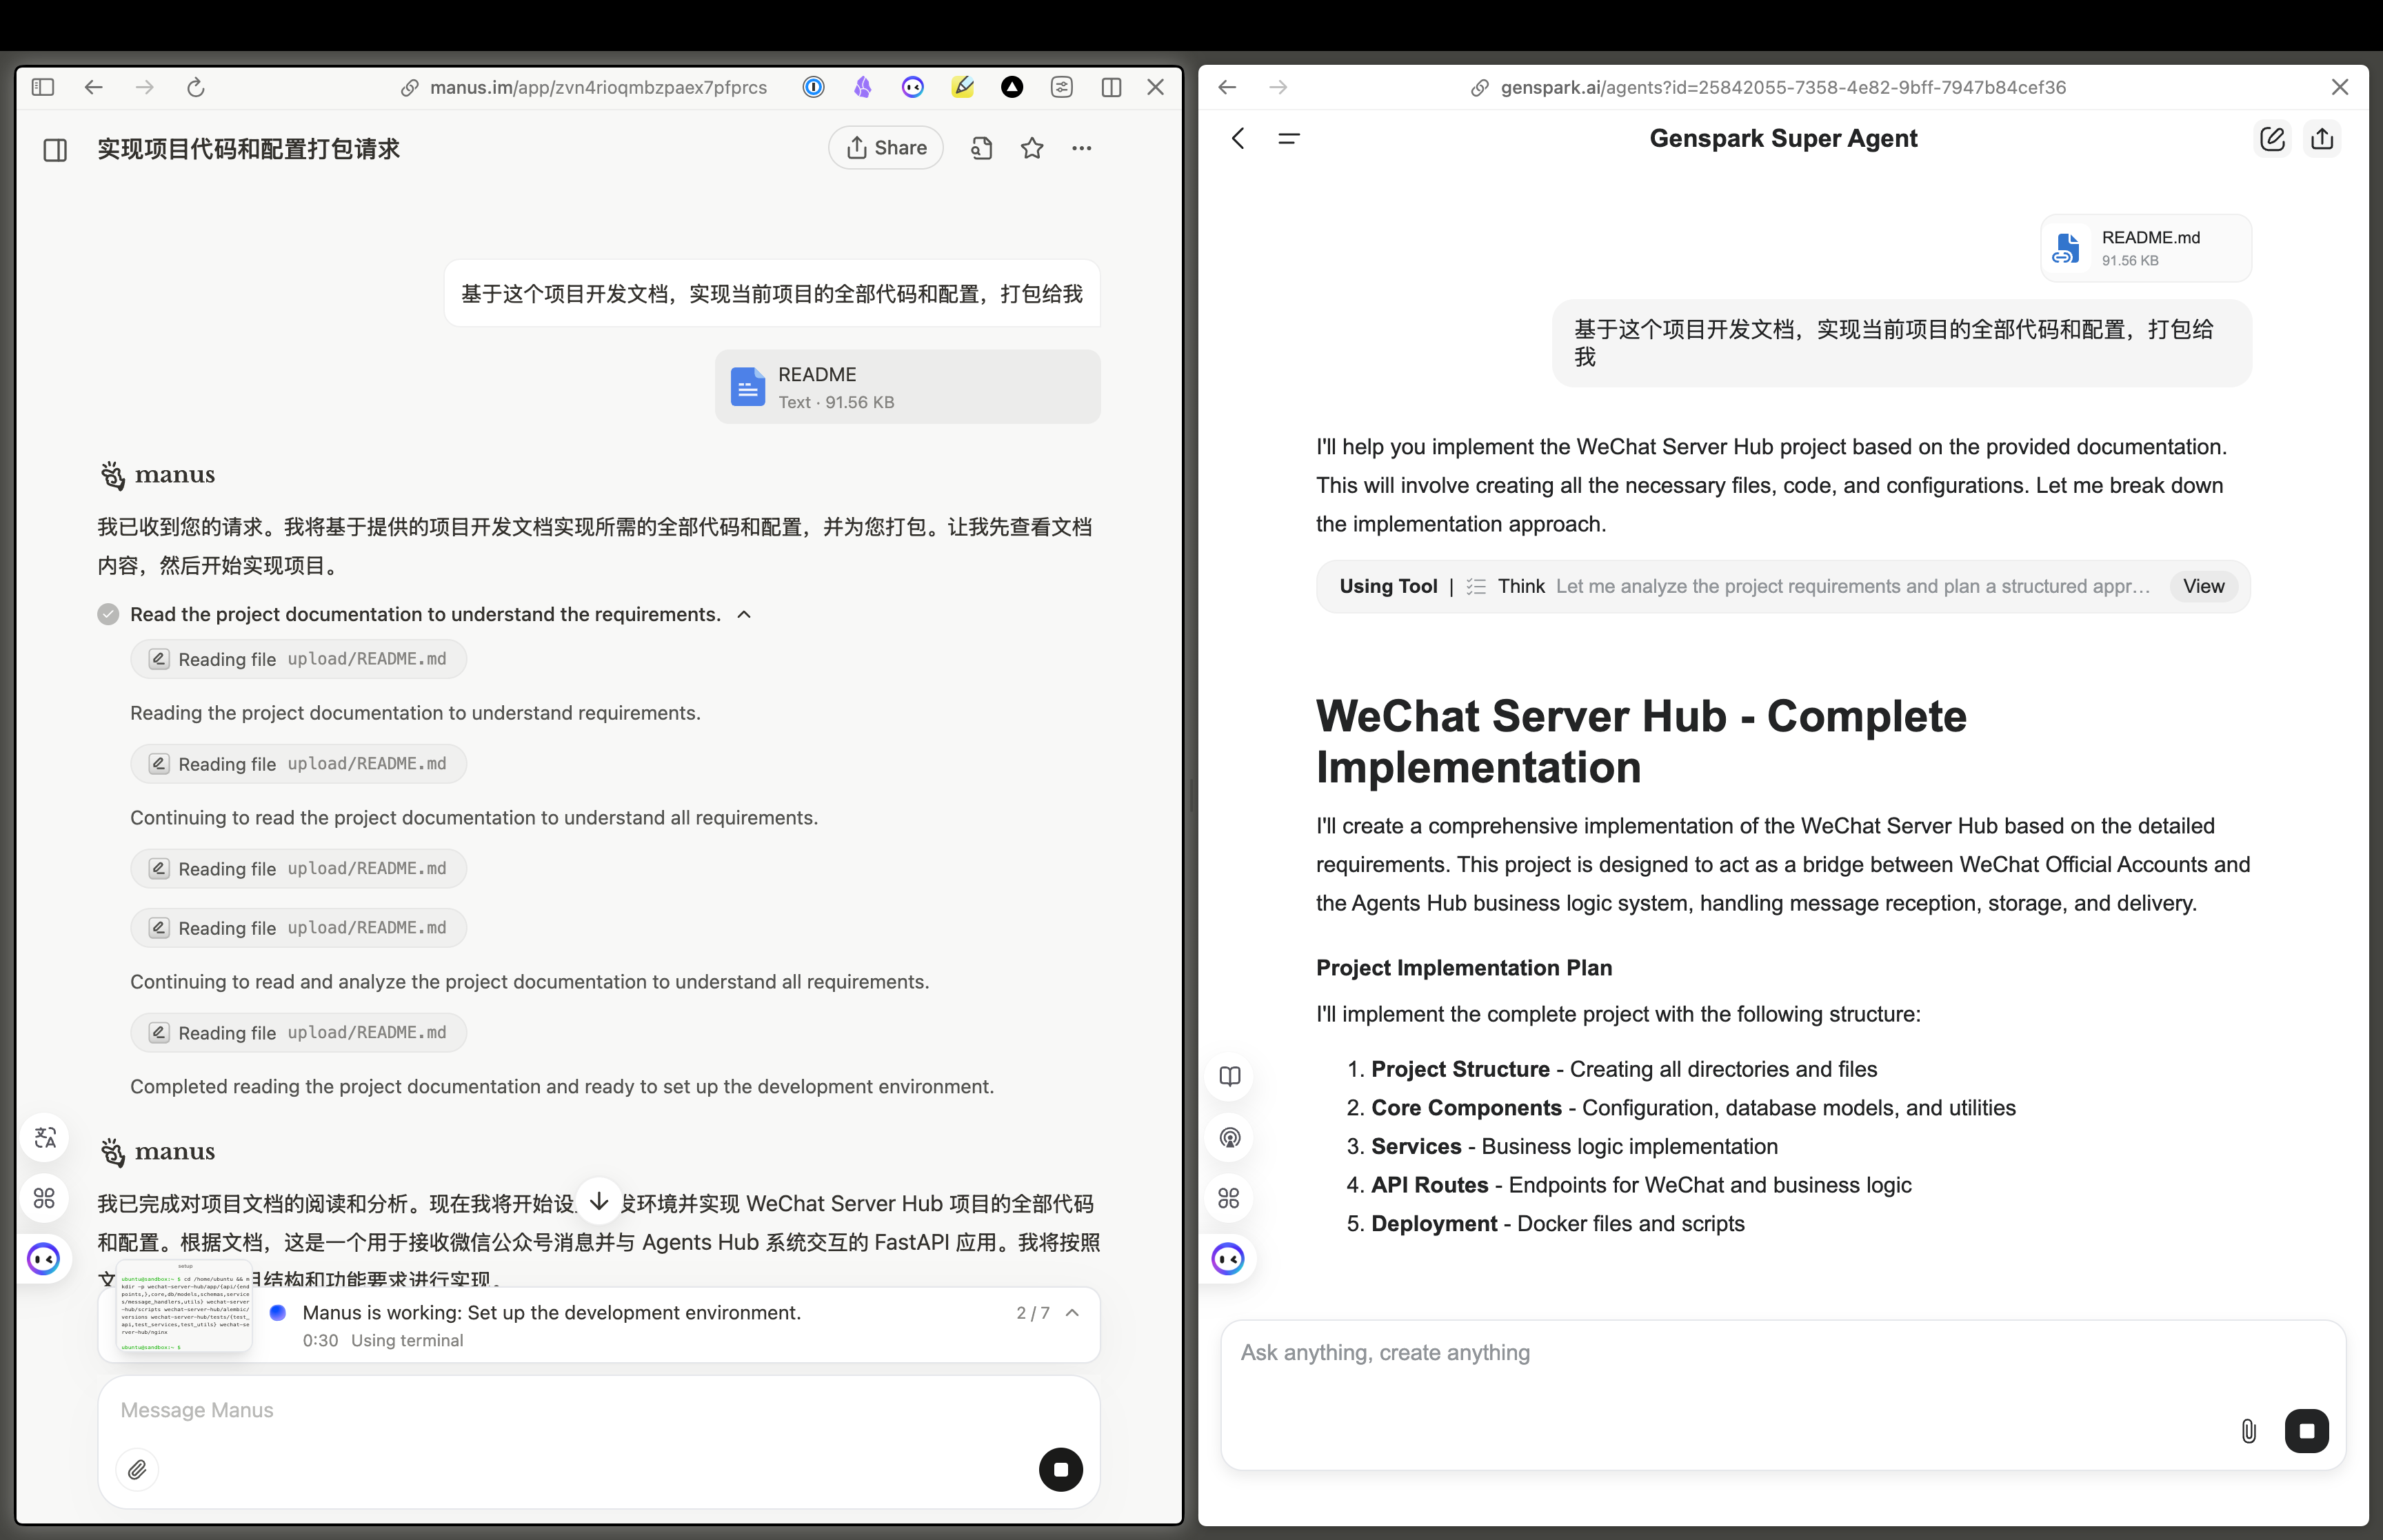Attach a file in Manus message box
Image resolution: width=2383 pixels, height=1540 pixels.
[x=137, y=1469]
